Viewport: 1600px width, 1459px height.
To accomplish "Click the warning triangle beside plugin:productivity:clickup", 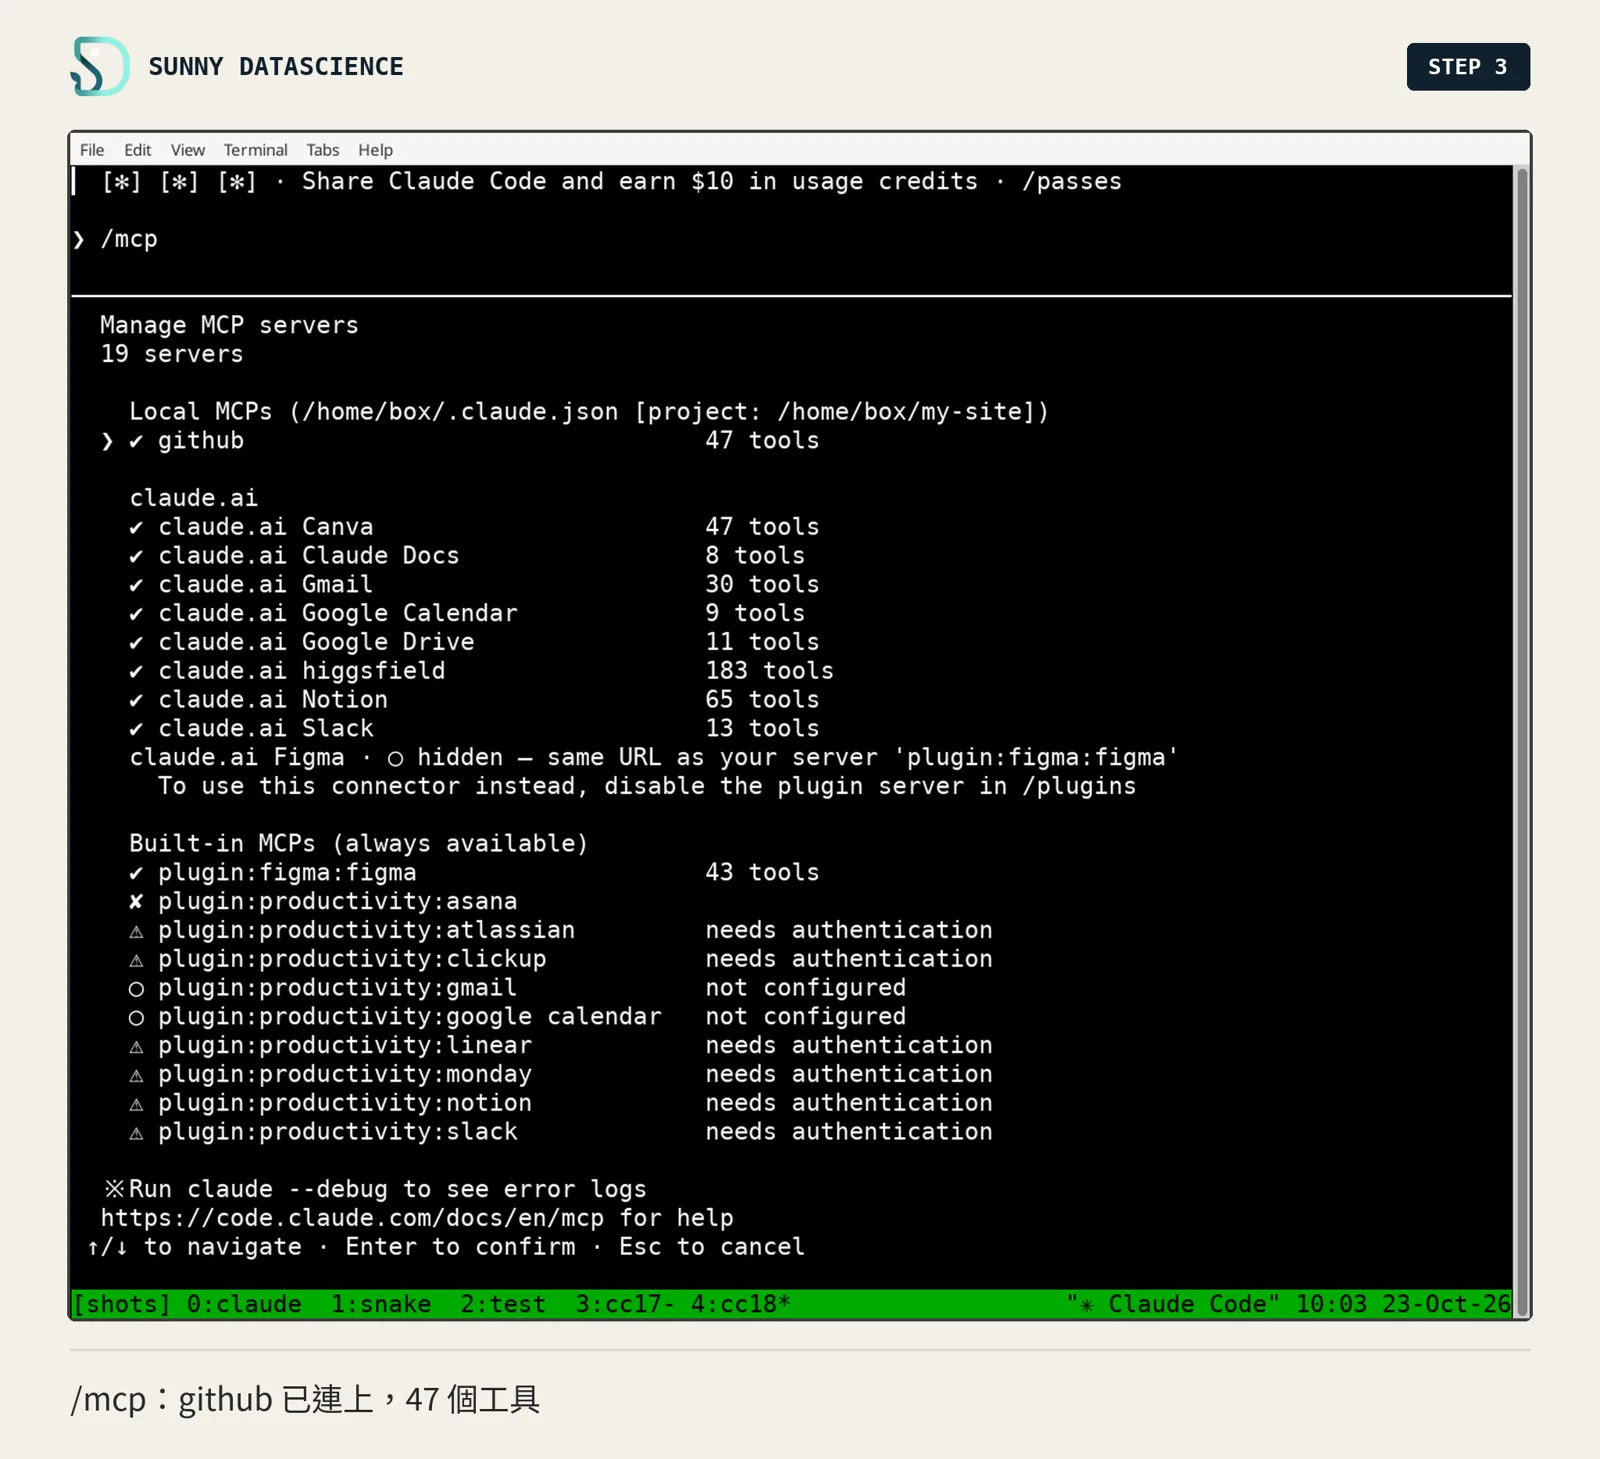I will click(x=136, y=960).
